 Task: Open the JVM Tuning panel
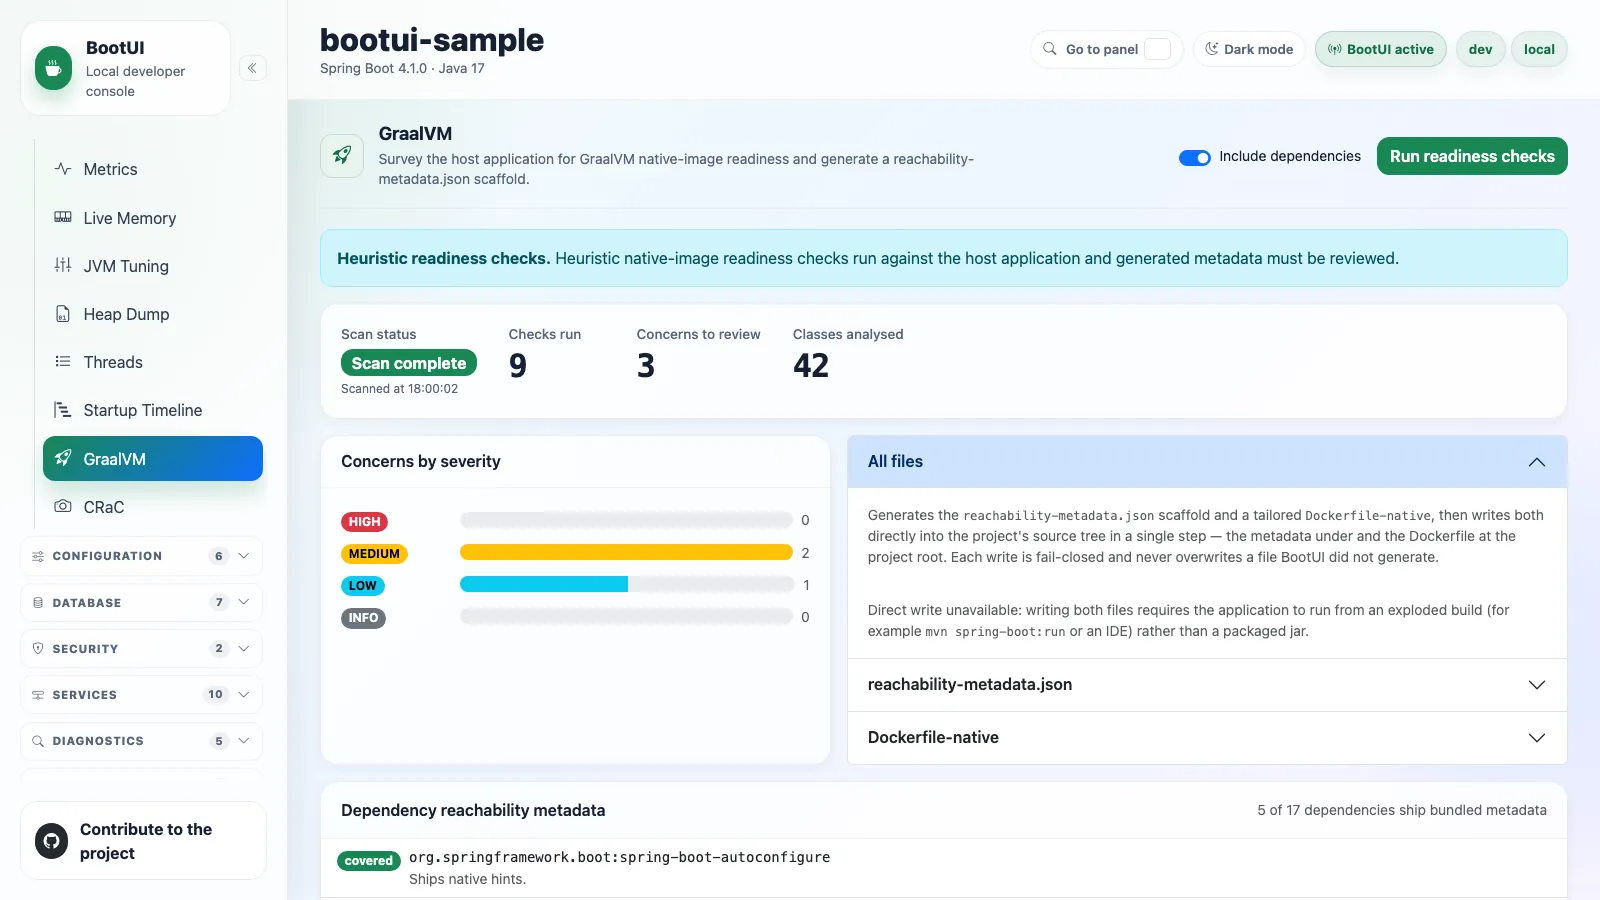click(153, 265)
